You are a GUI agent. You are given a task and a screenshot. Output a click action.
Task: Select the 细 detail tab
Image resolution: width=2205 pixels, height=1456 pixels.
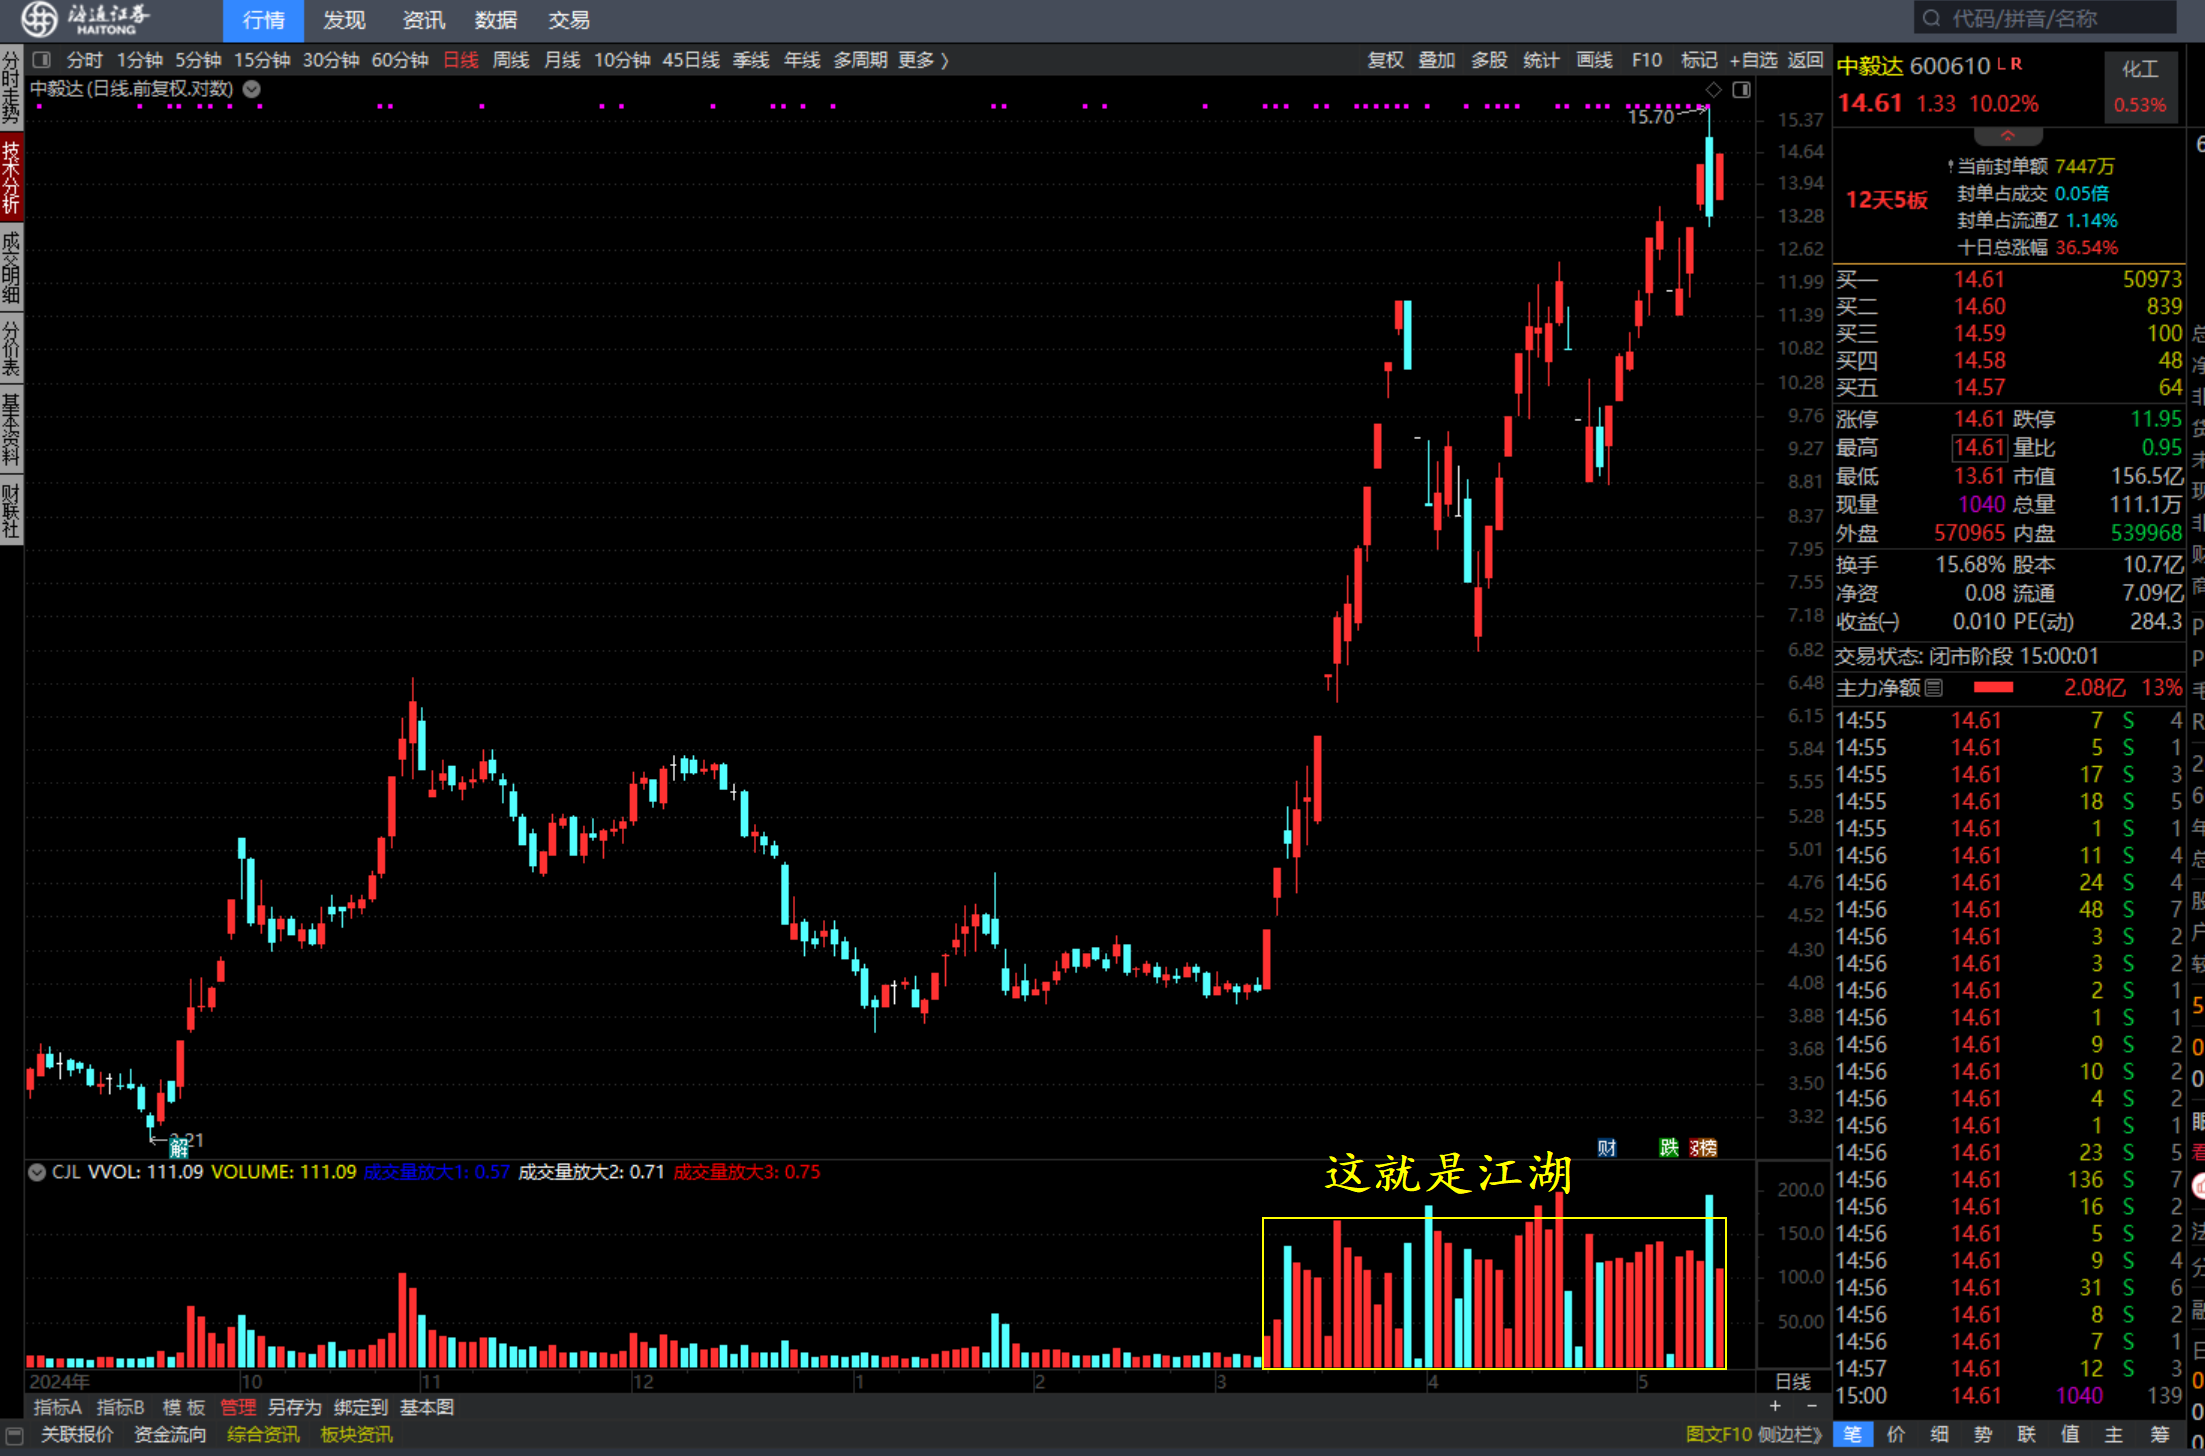click(1939, 1434)
